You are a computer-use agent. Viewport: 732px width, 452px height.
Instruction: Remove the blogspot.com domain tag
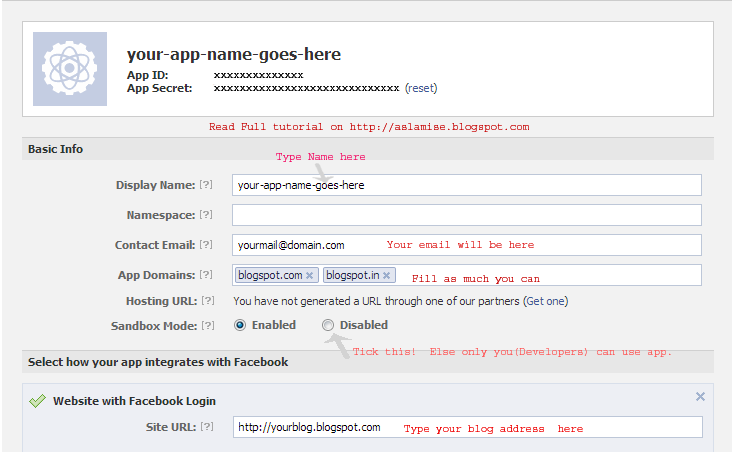(x=310, y=275)
